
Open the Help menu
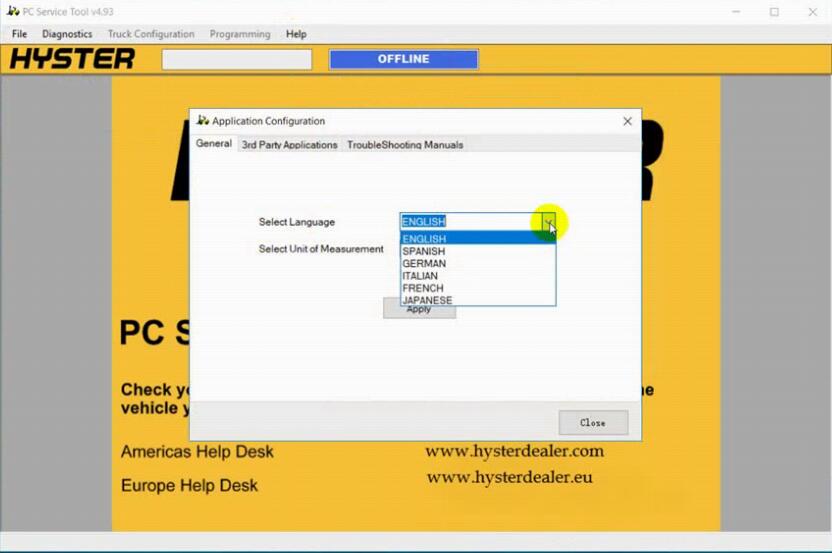pos(296,34)
